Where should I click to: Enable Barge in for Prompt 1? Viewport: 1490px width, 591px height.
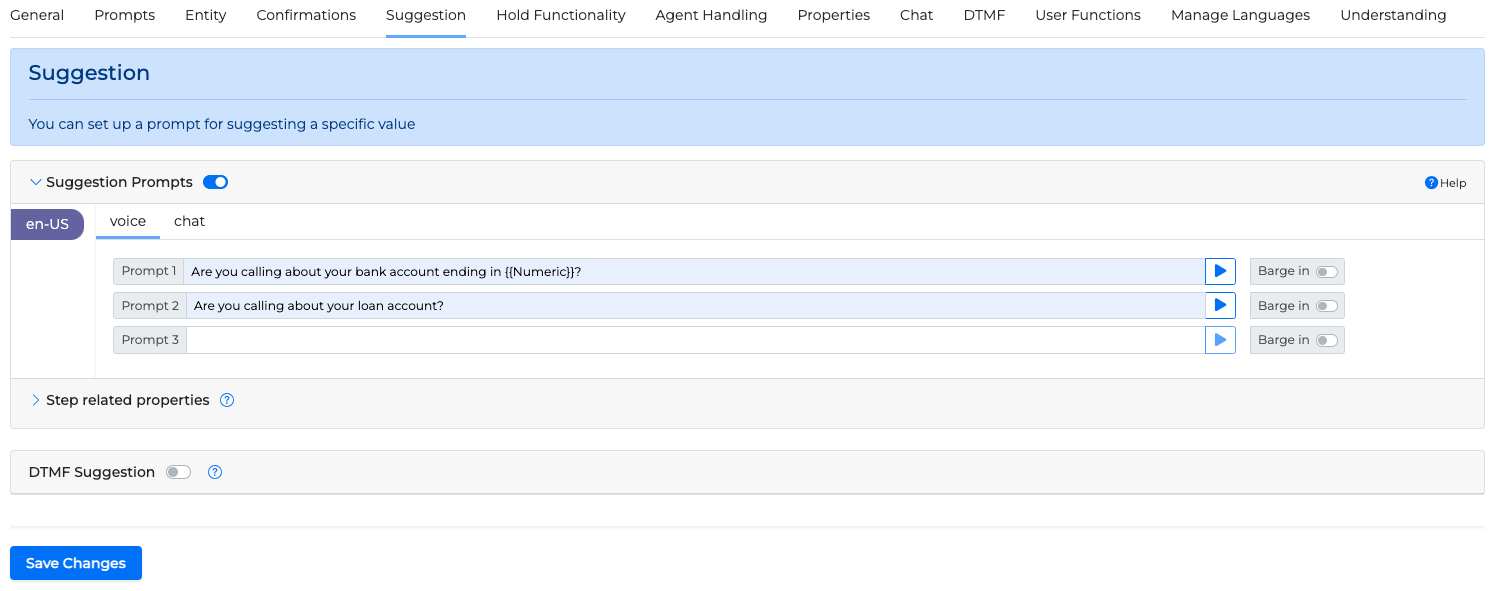tap(1326, 272)
